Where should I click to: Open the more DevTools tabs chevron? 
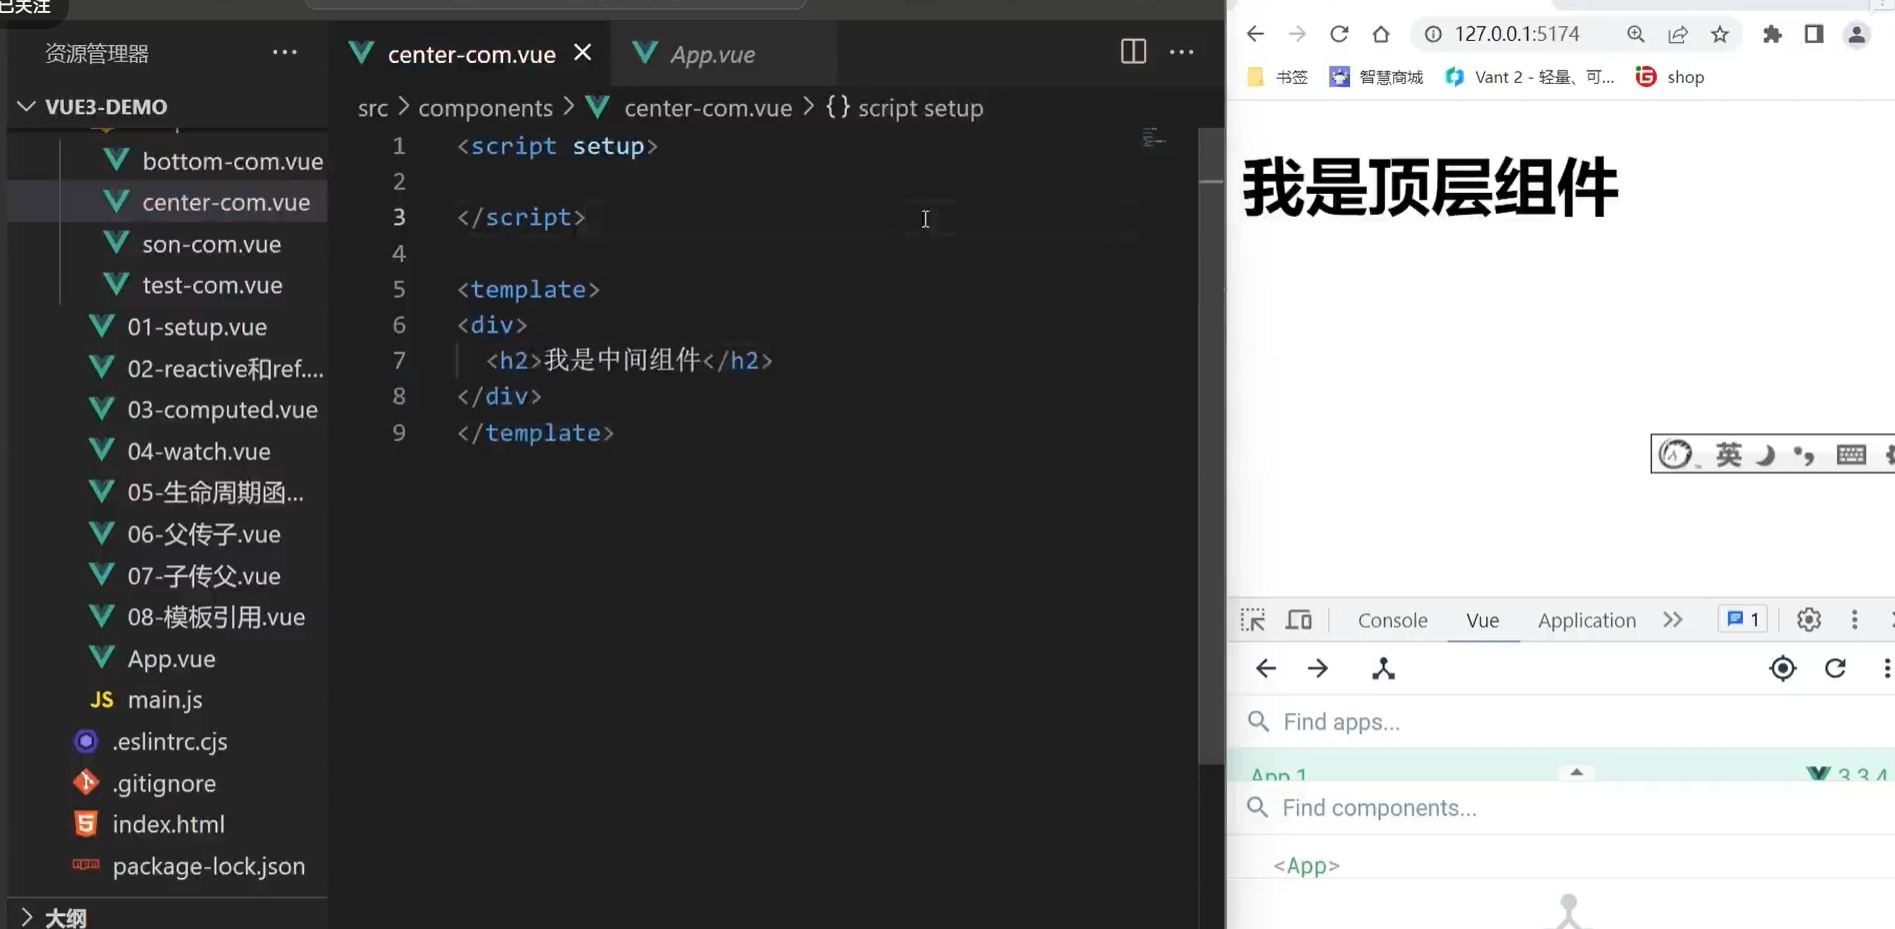point(1673,619)
